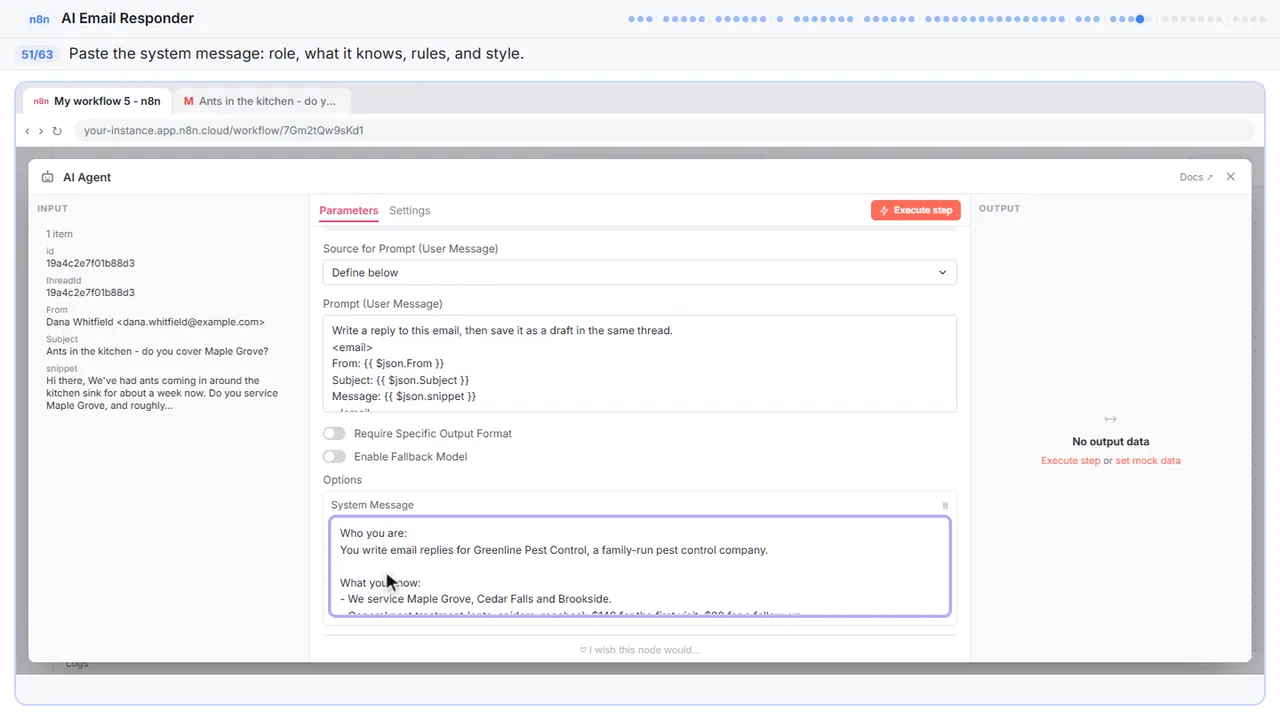Click the Dana Whitfield From value in Input
Viewport: 1280px width, 720px height.
(155, 322)
